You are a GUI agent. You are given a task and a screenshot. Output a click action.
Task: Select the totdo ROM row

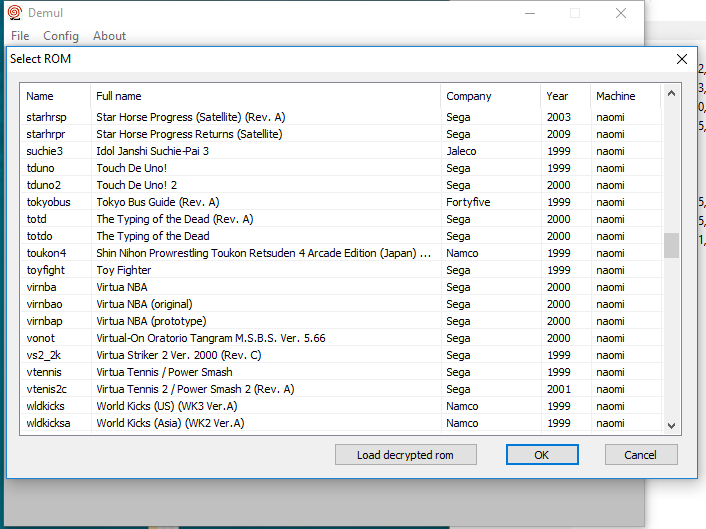(x=341, y=236)
